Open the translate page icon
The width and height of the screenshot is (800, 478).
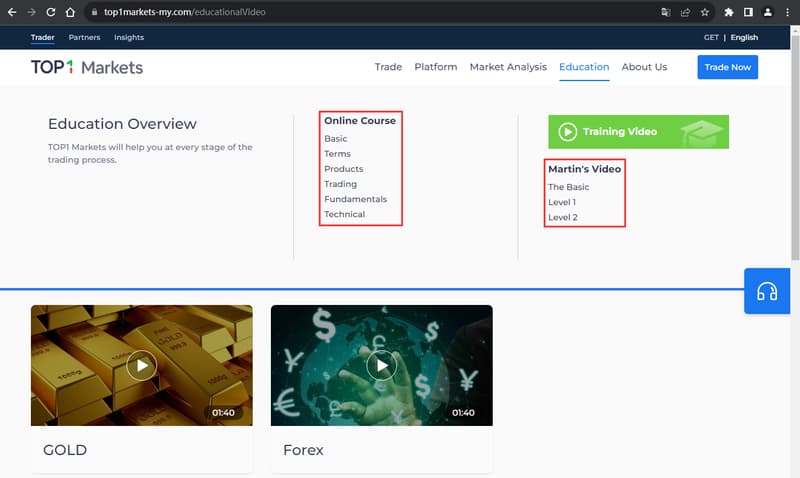[666, 12]
